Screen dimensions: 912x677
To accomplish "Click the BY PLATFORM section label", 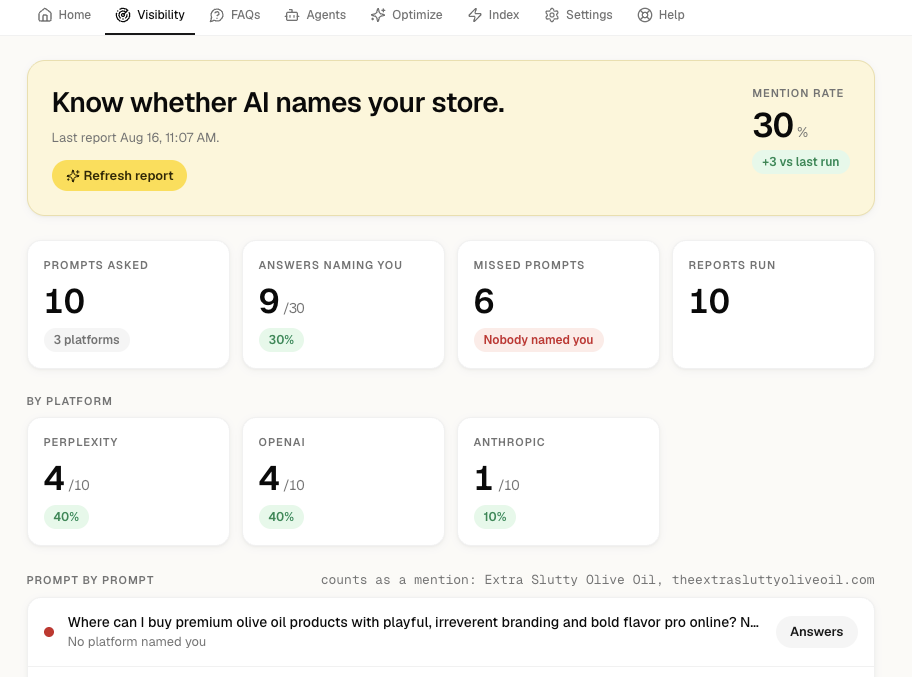I will tap(69, 401).
